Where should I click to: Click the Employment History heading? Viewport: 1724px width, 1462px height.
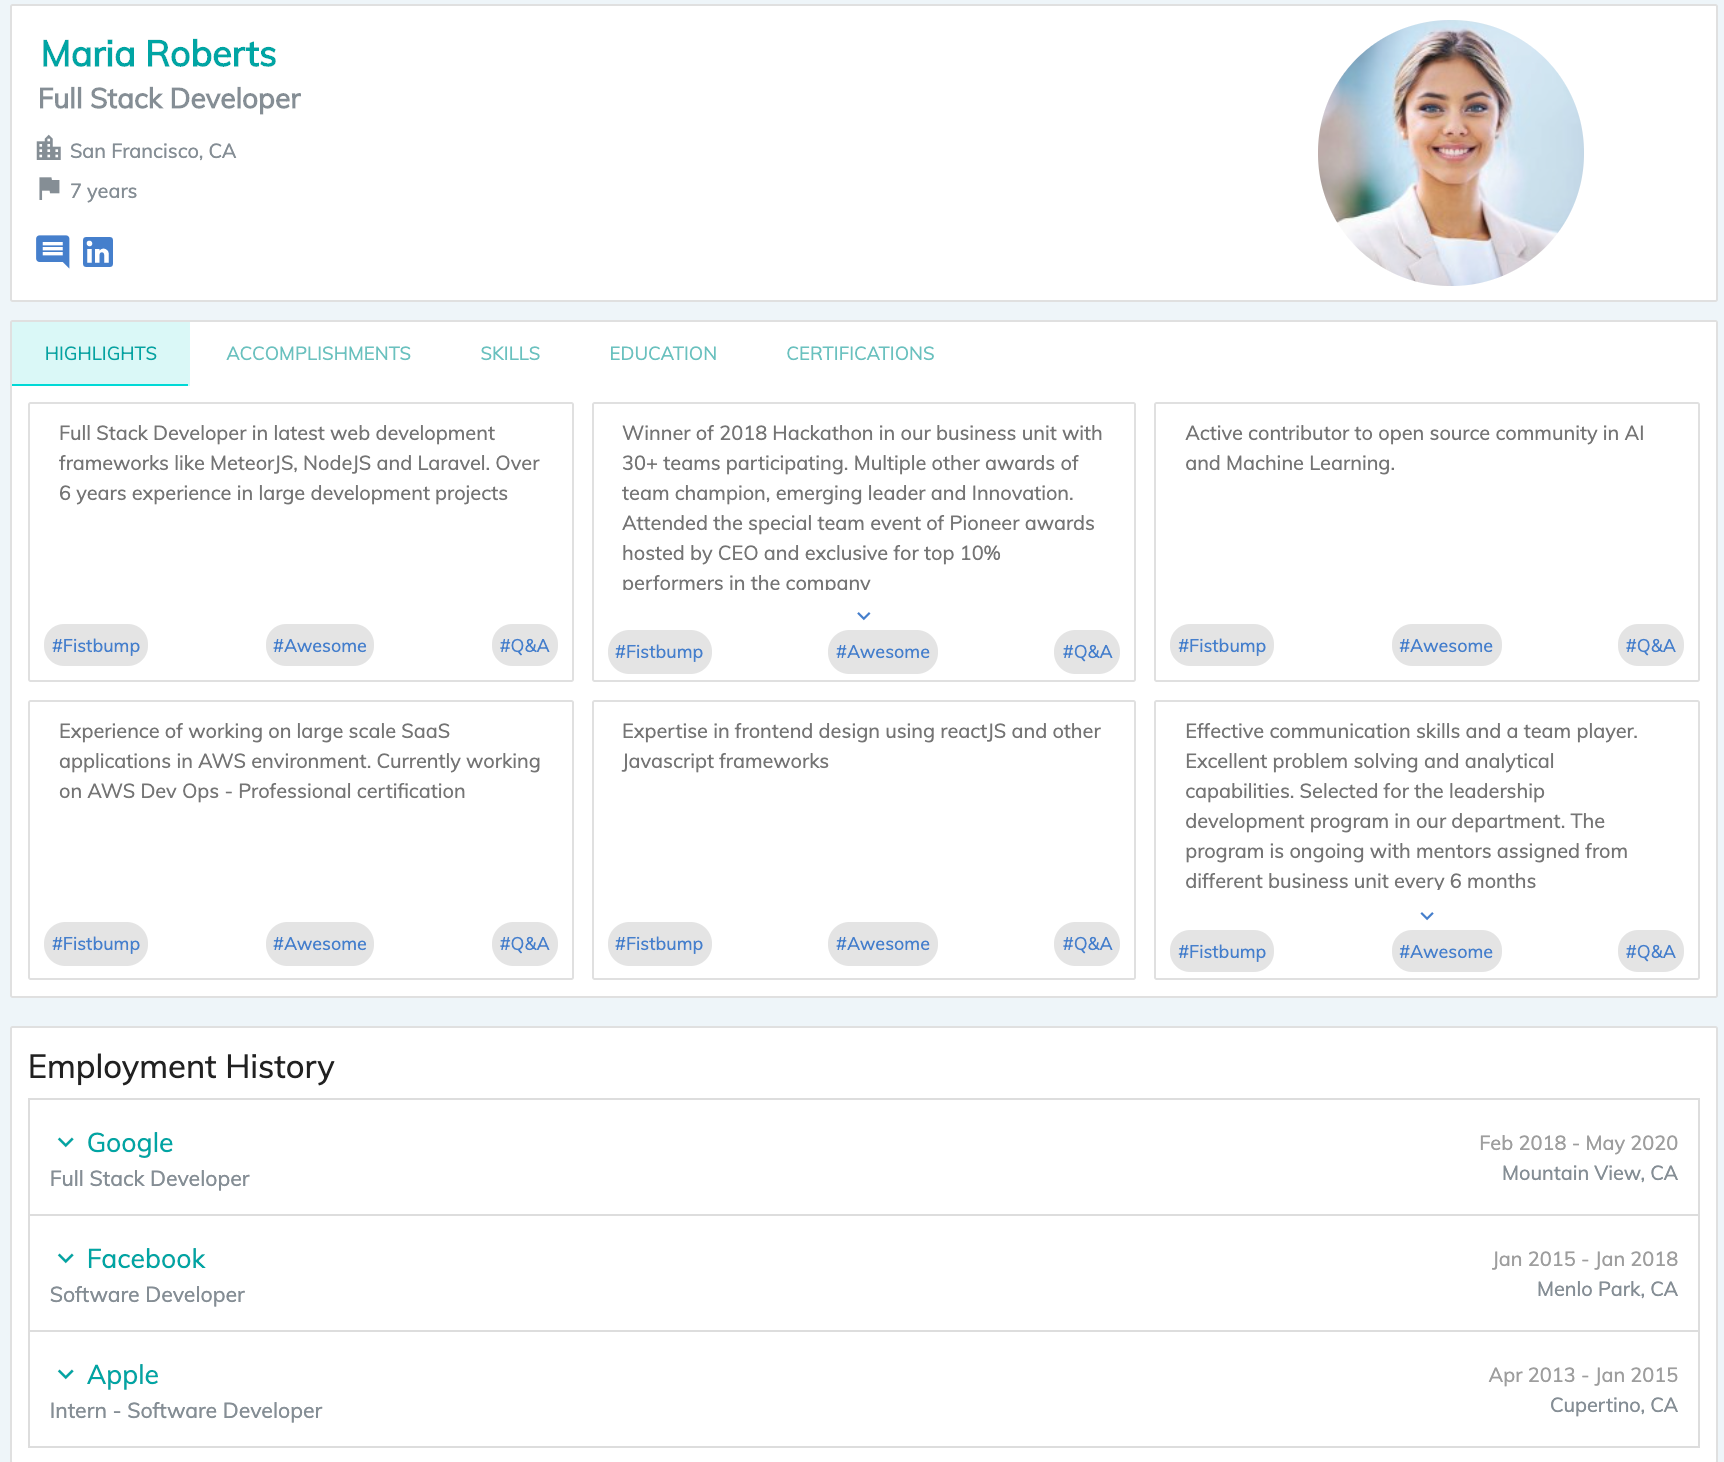pyautogui.click(x=181, y=1067)
